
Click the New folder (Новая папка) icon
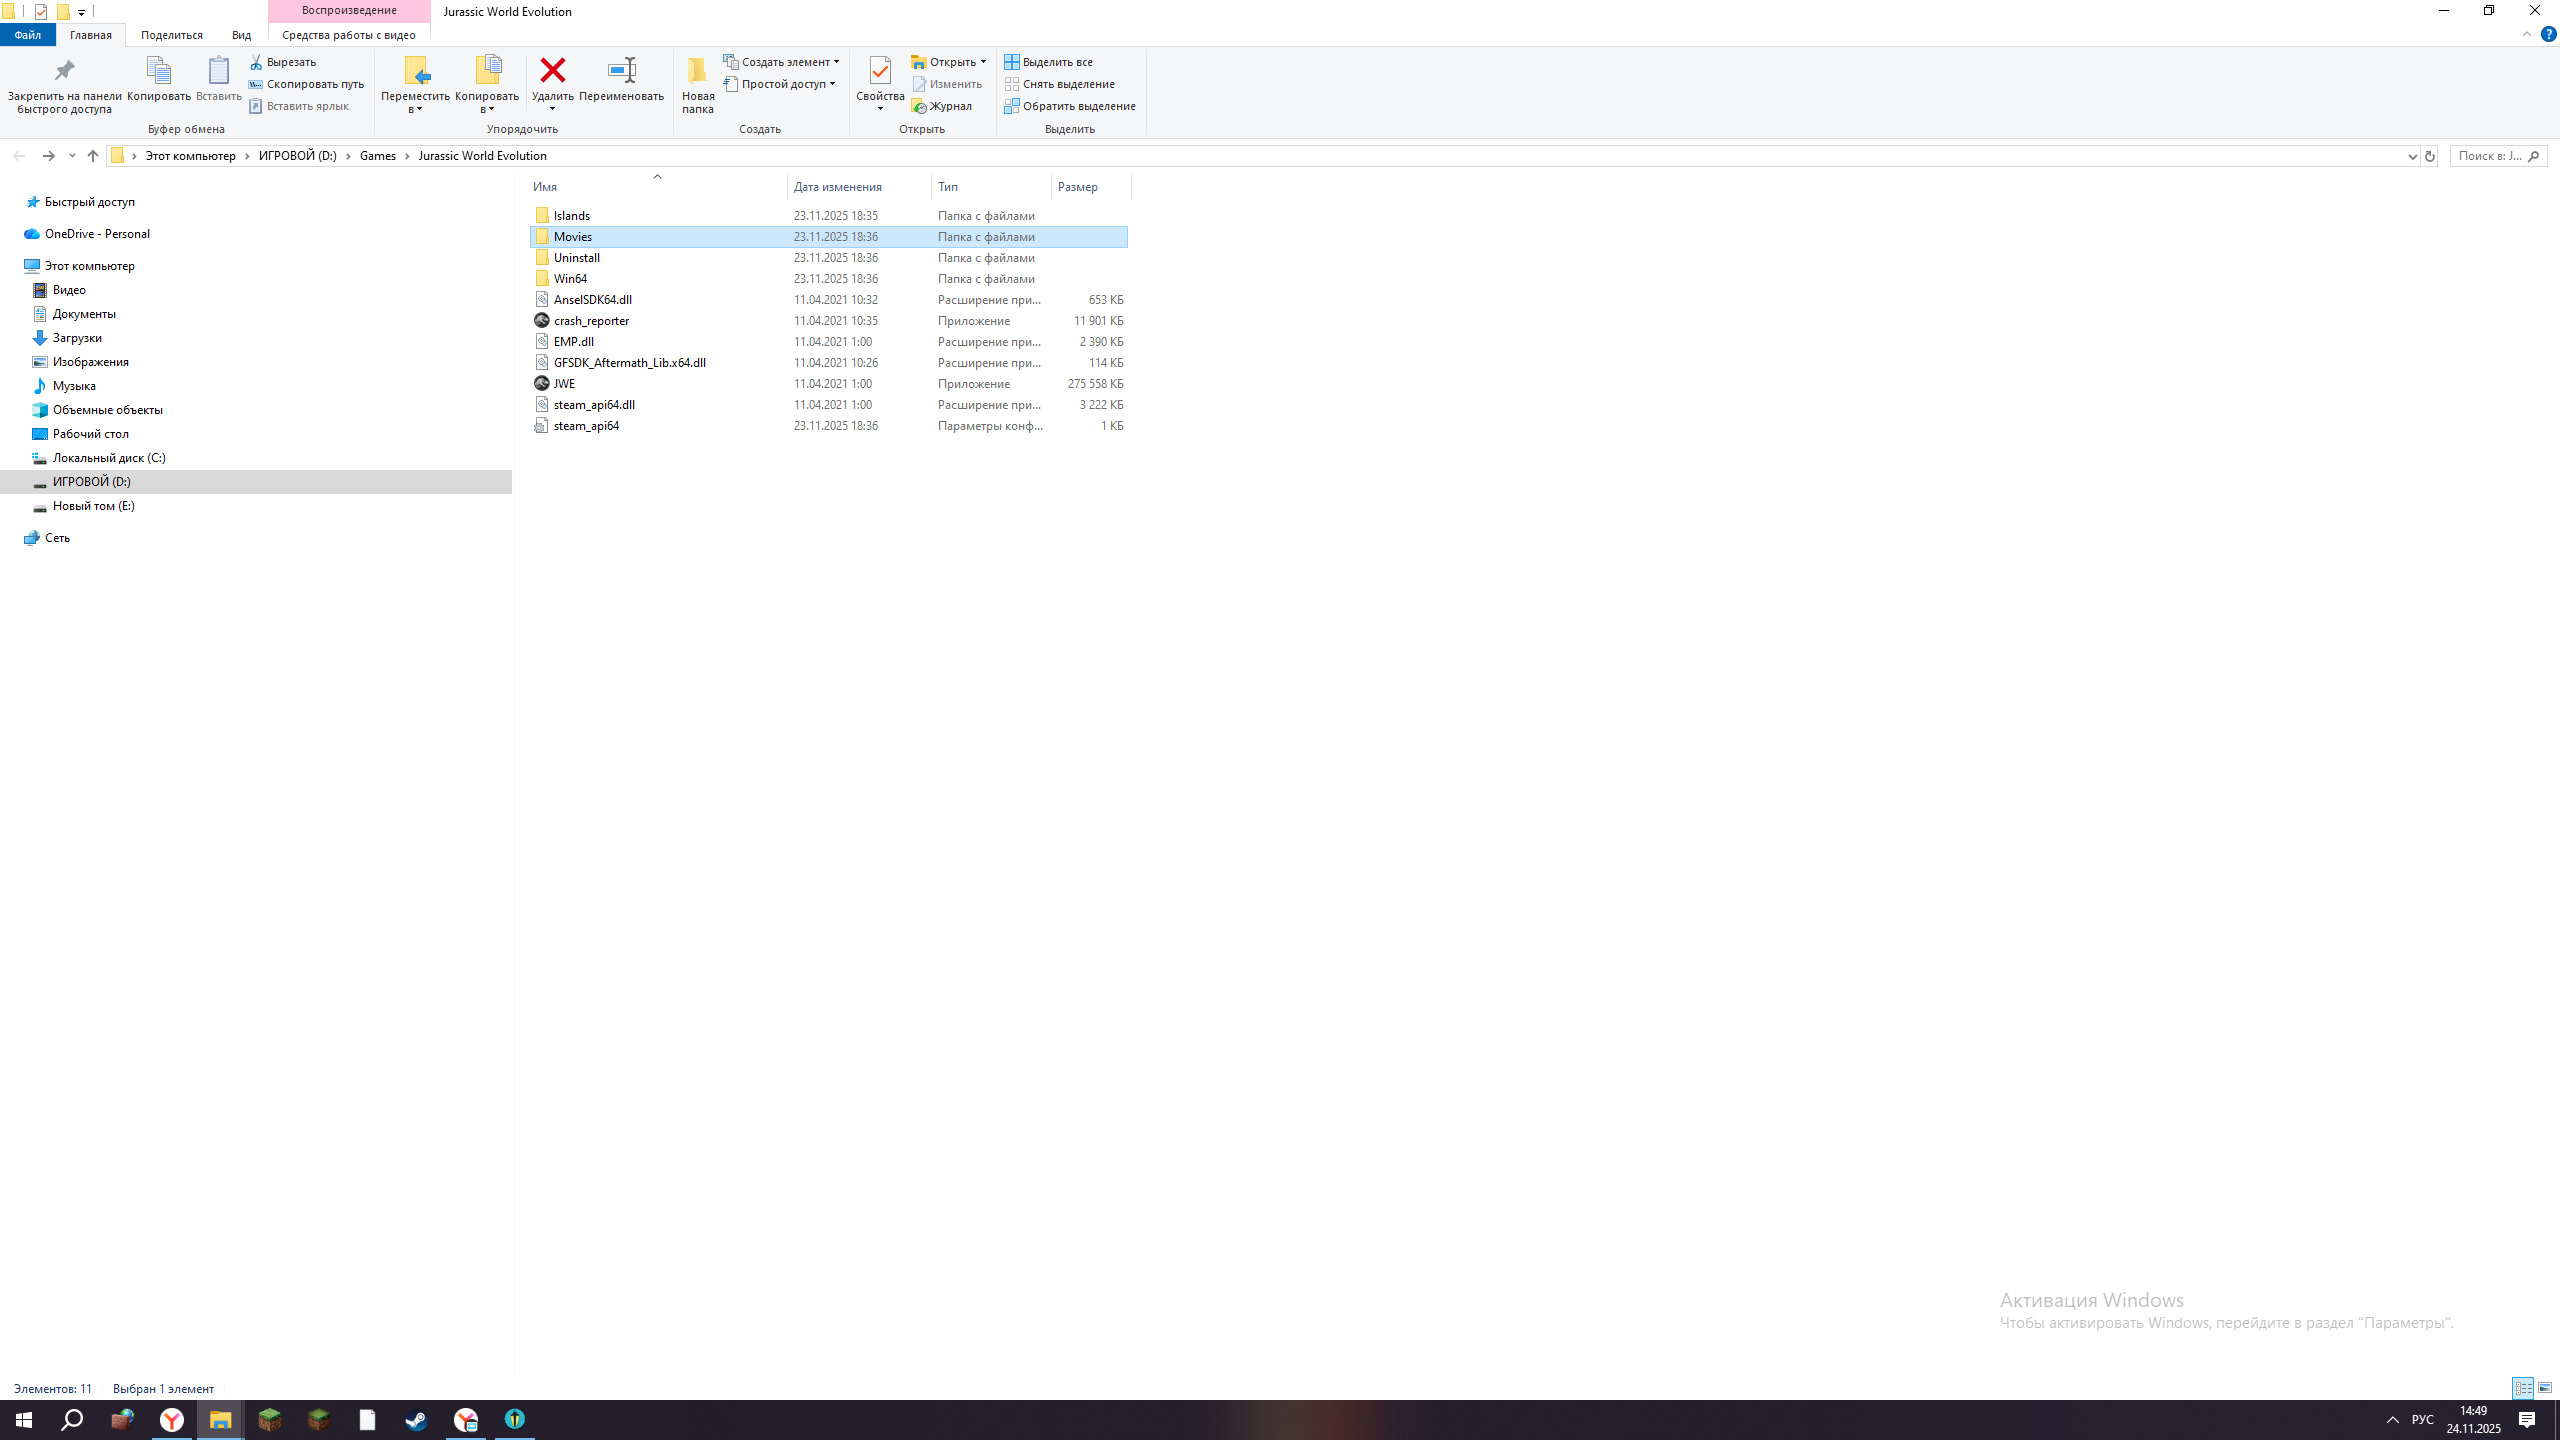point(697,71)
